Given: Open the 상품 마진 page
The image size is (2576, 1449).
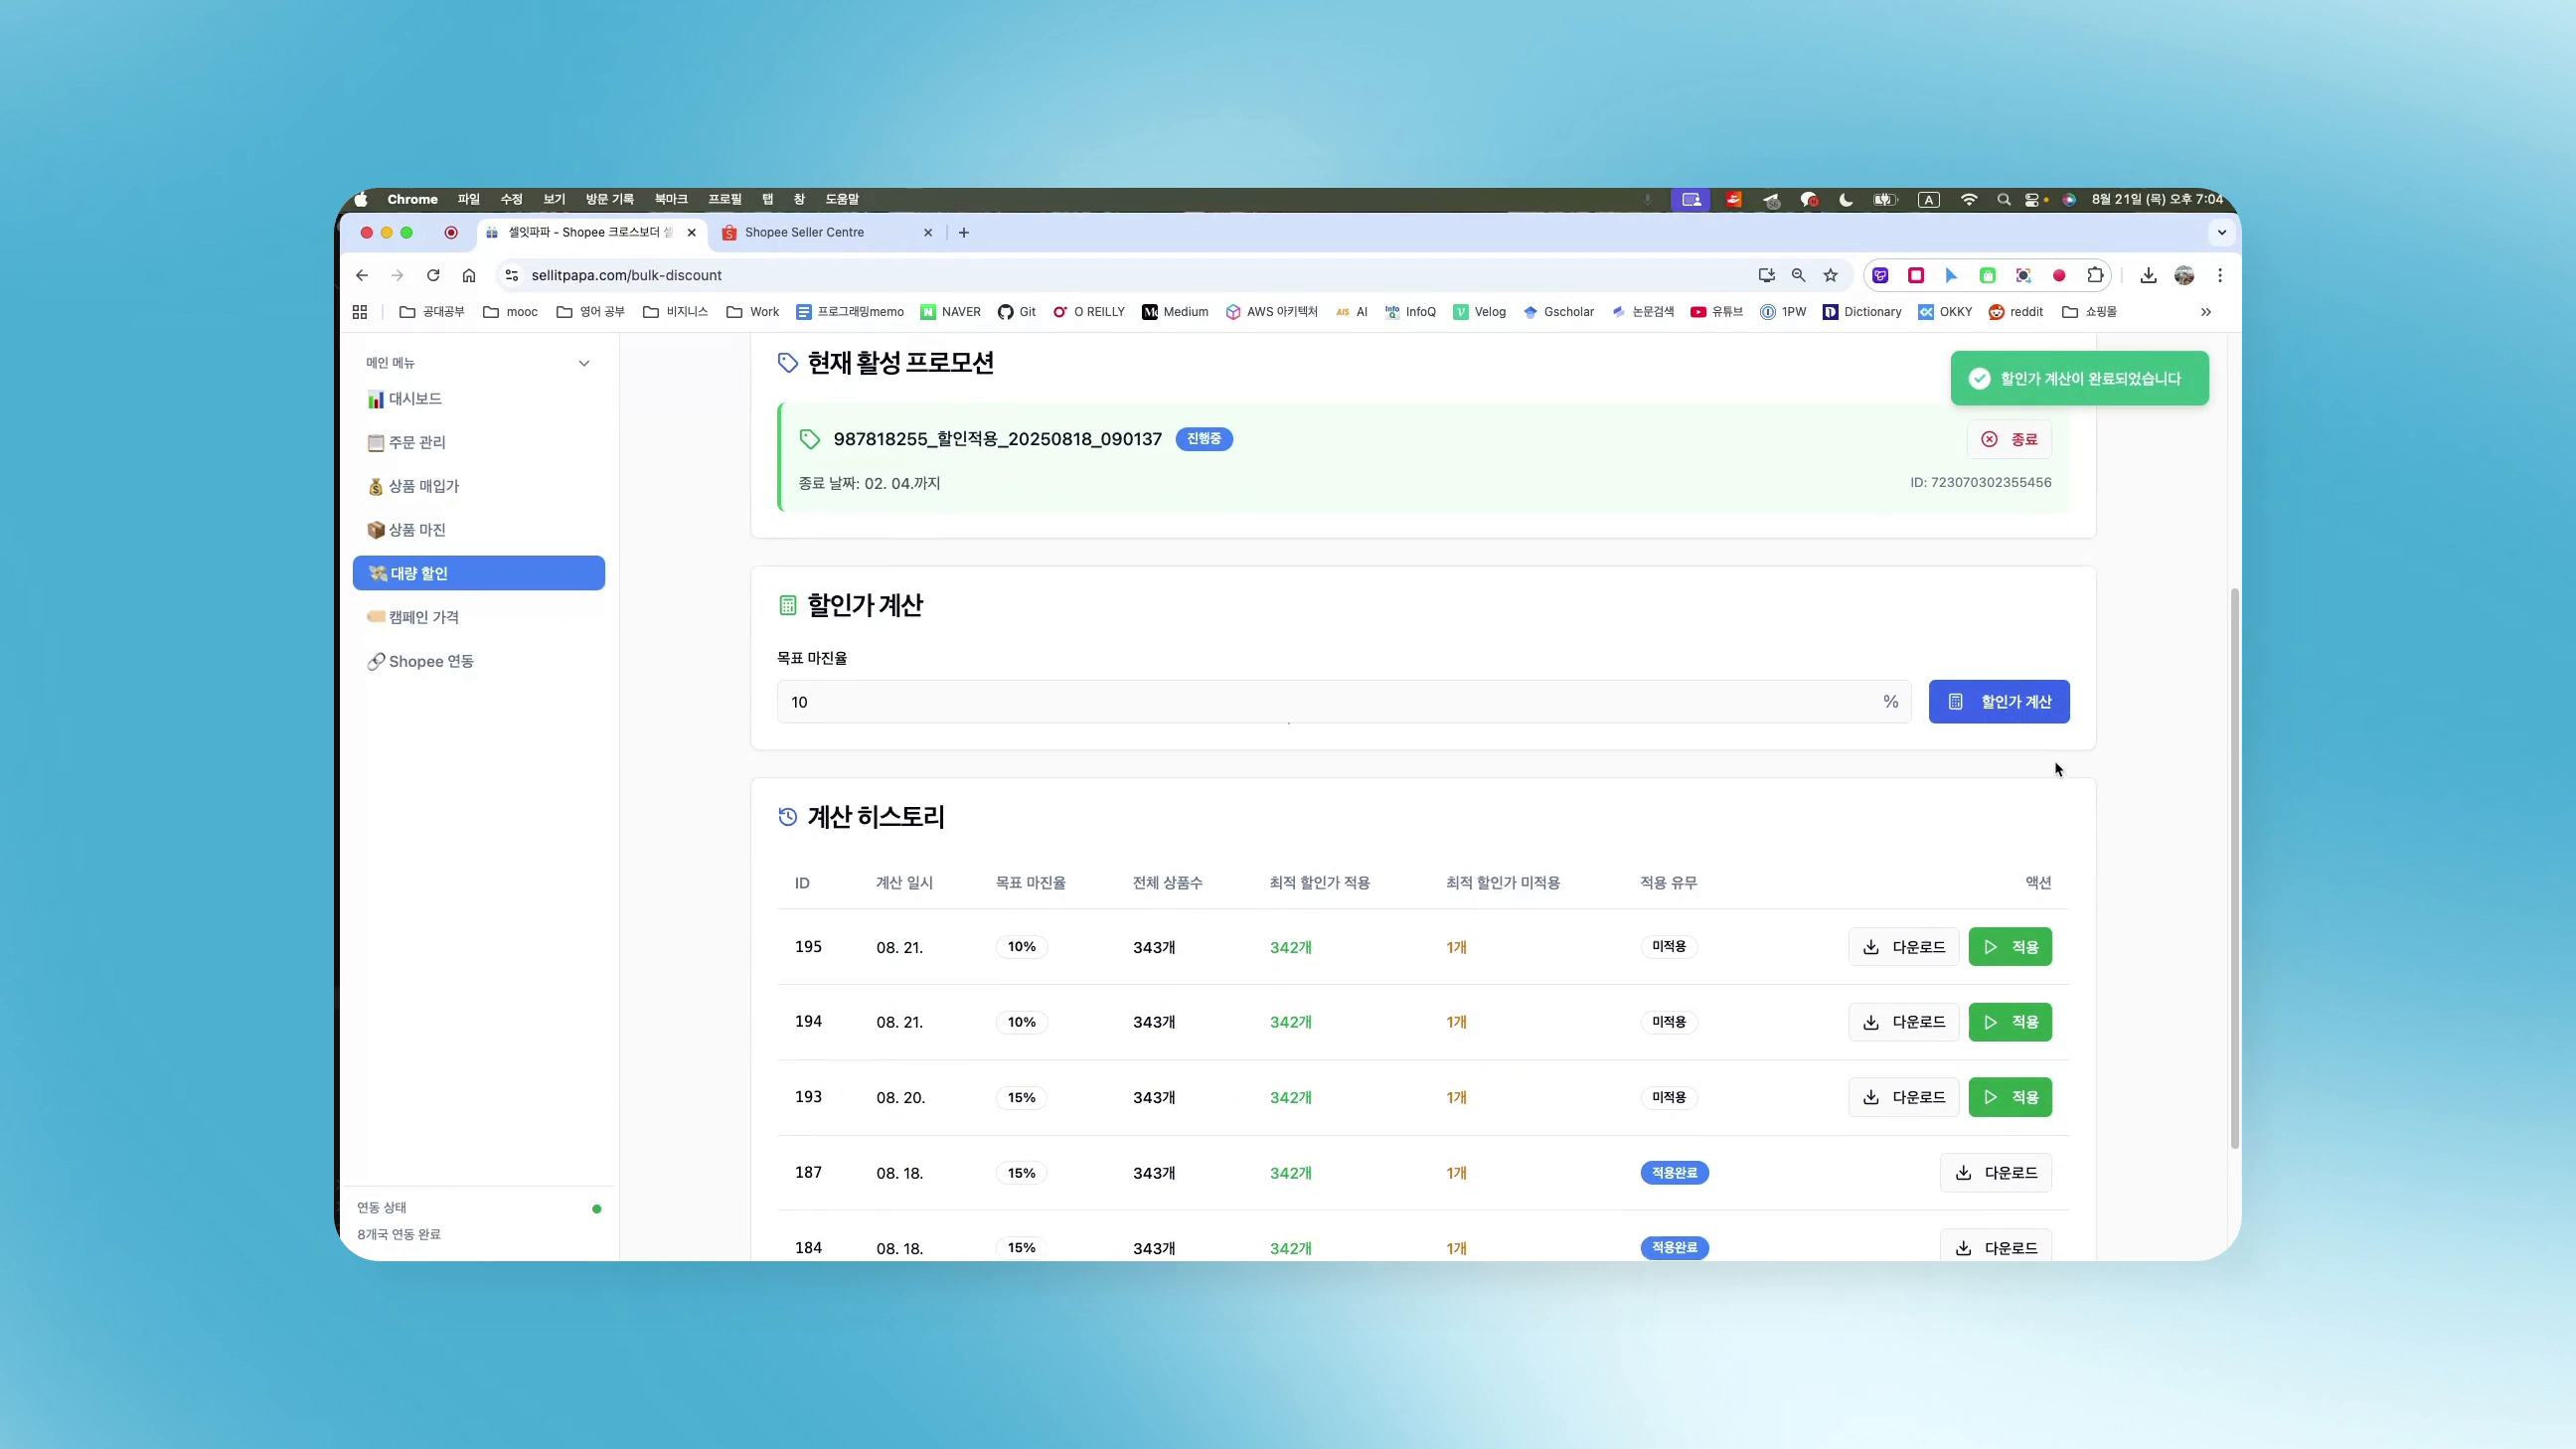Looking at the screenshot, I should (417, 530).
